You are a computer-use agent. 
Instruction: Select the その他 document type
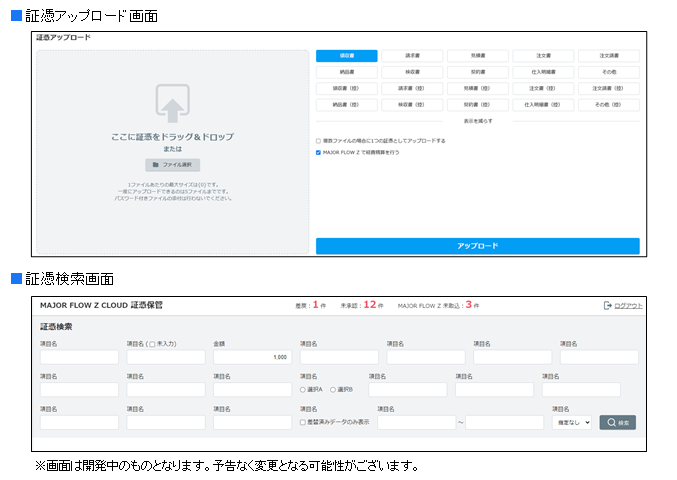click(x=609, y=72)
